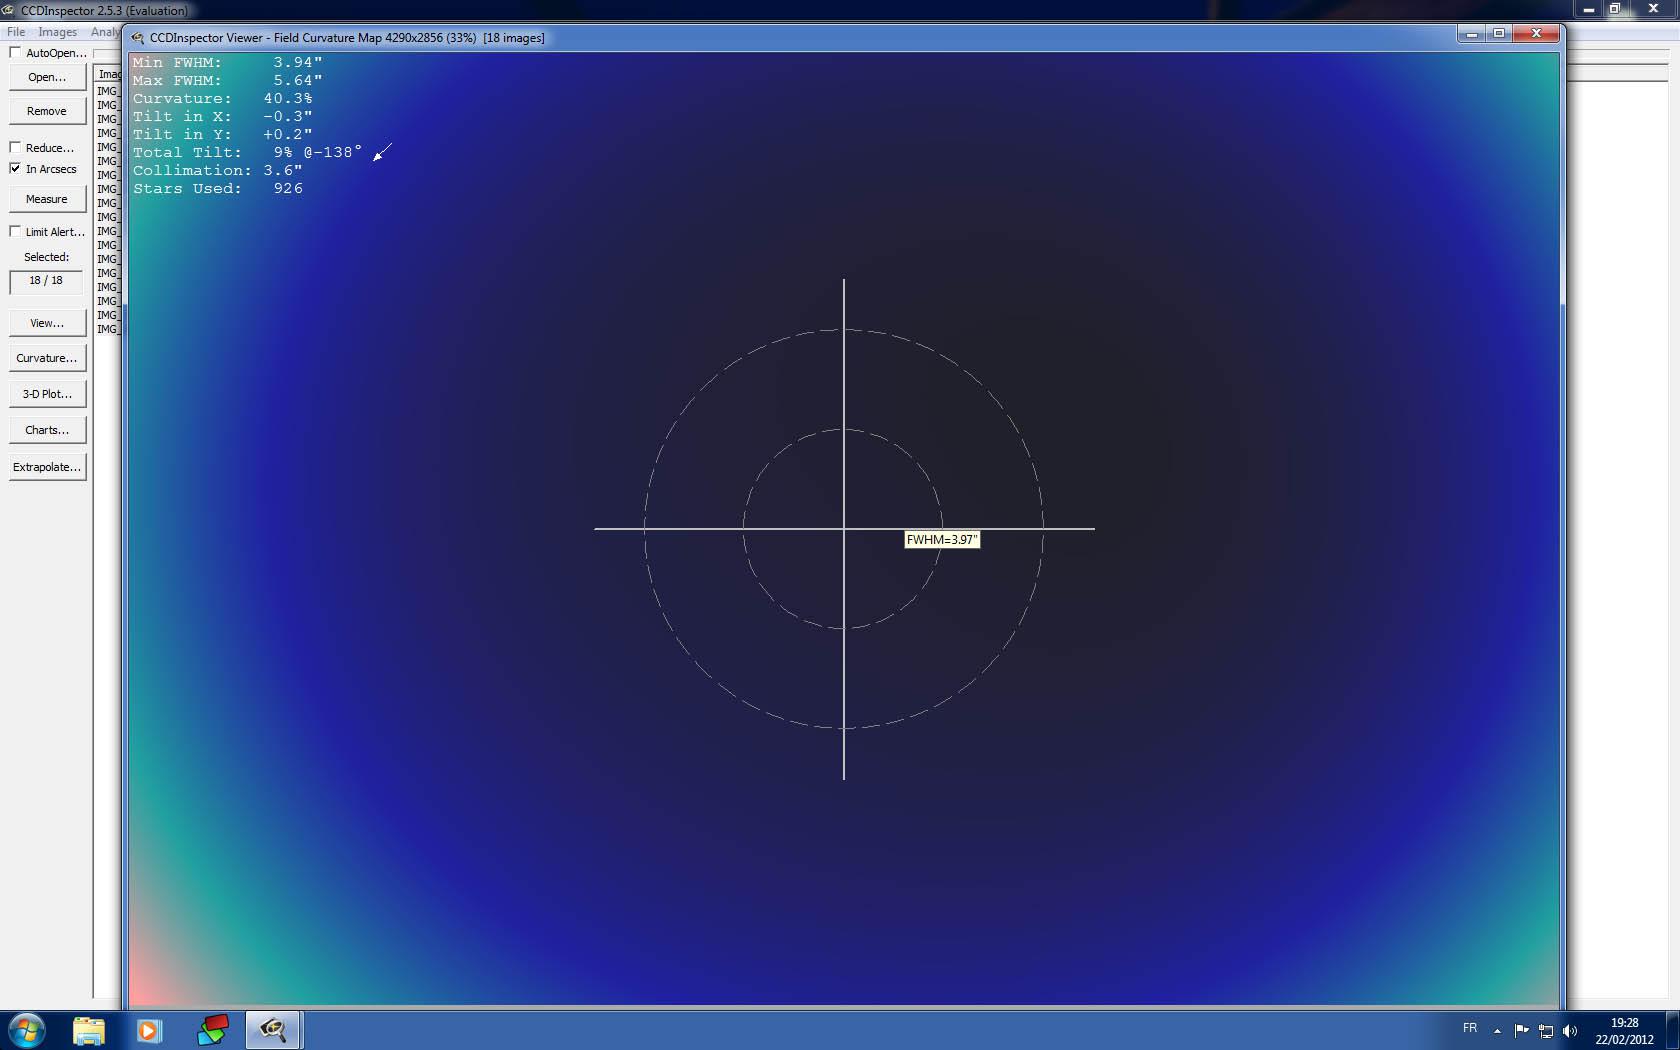The image size is (1680, 1050).
Task: Open the File menu
Action: click(16, 32)
